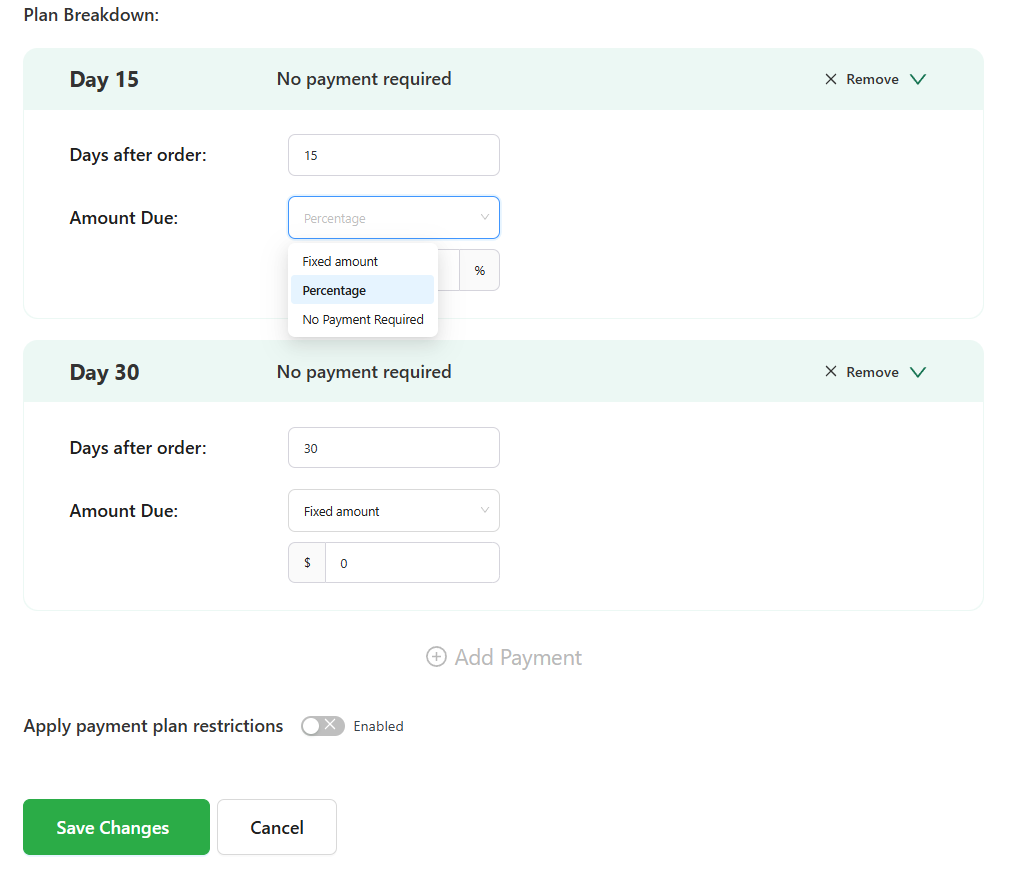Focus Day 15 Days after order field
1009x873 pixels.
coord(394,155)
